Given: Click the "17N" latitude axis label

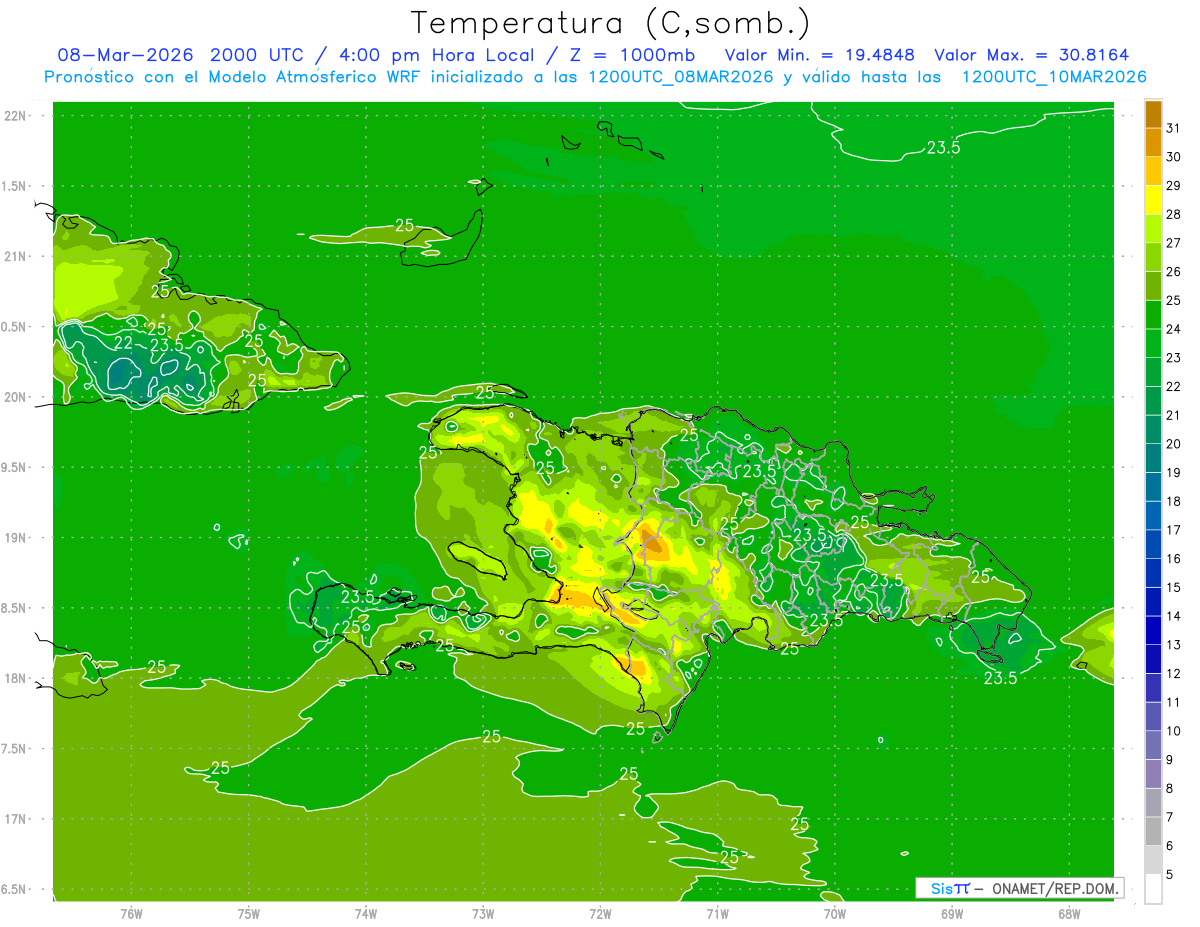Looking at the screenshot, I should [x=16, y=820].
